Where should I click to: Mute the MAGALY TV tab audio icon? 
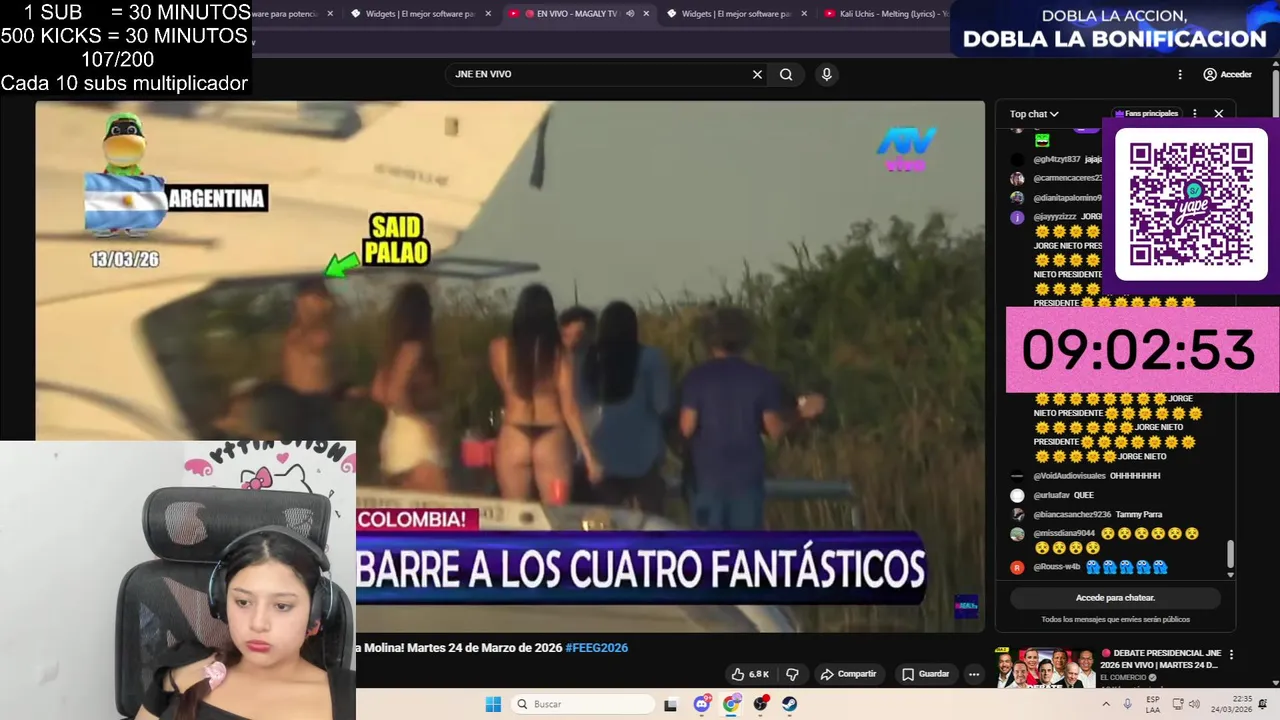tap(630, 14)
